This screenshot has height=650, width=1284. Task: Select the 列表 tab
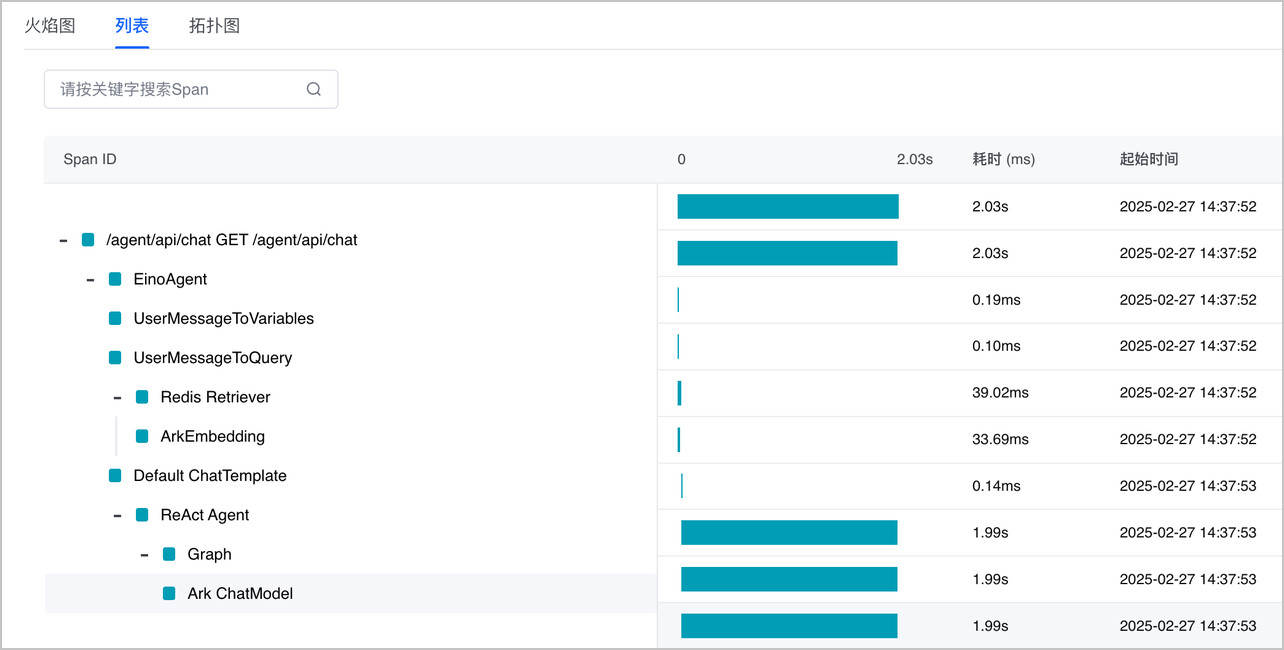132,26
